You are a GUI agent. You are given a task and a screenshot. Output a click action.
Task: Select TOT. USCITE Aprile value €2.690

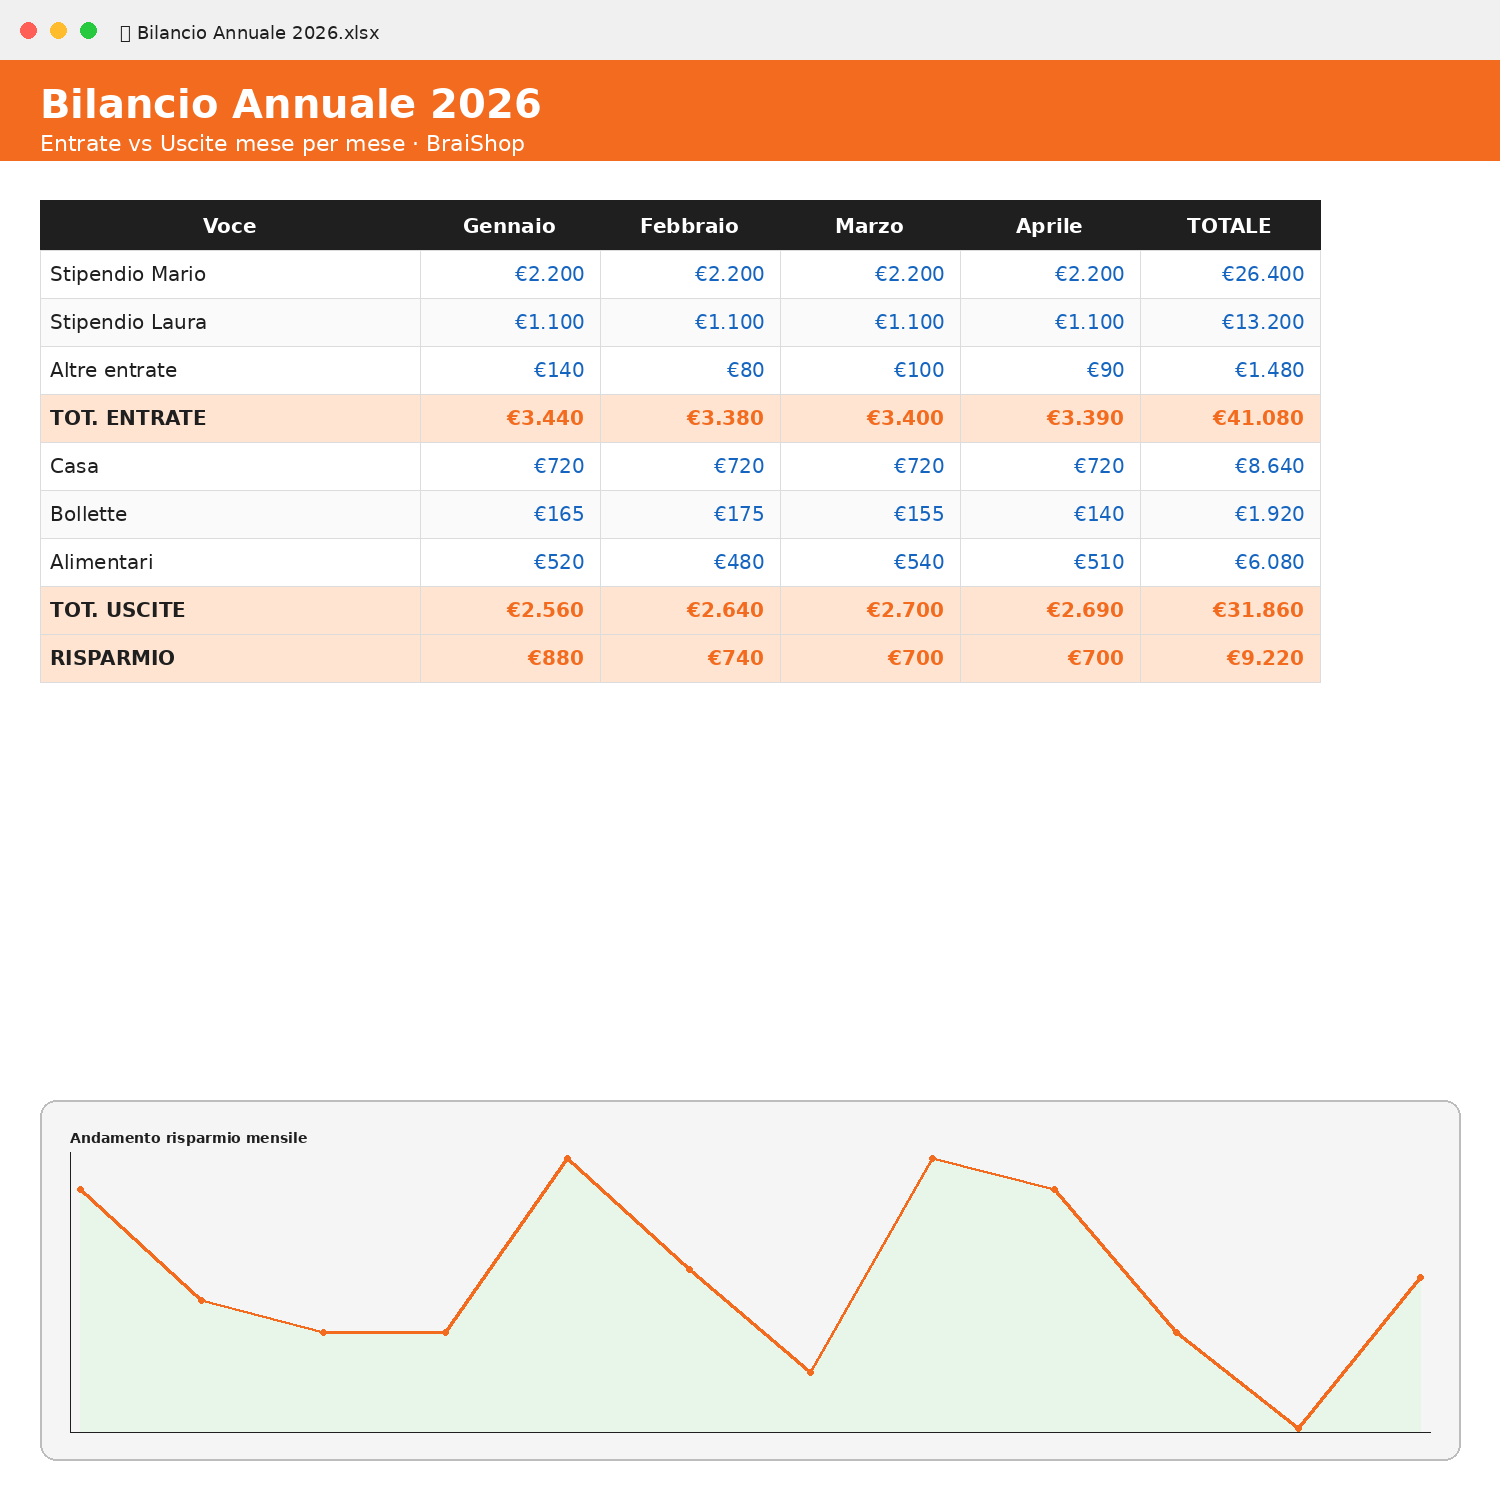(1050, 610)
